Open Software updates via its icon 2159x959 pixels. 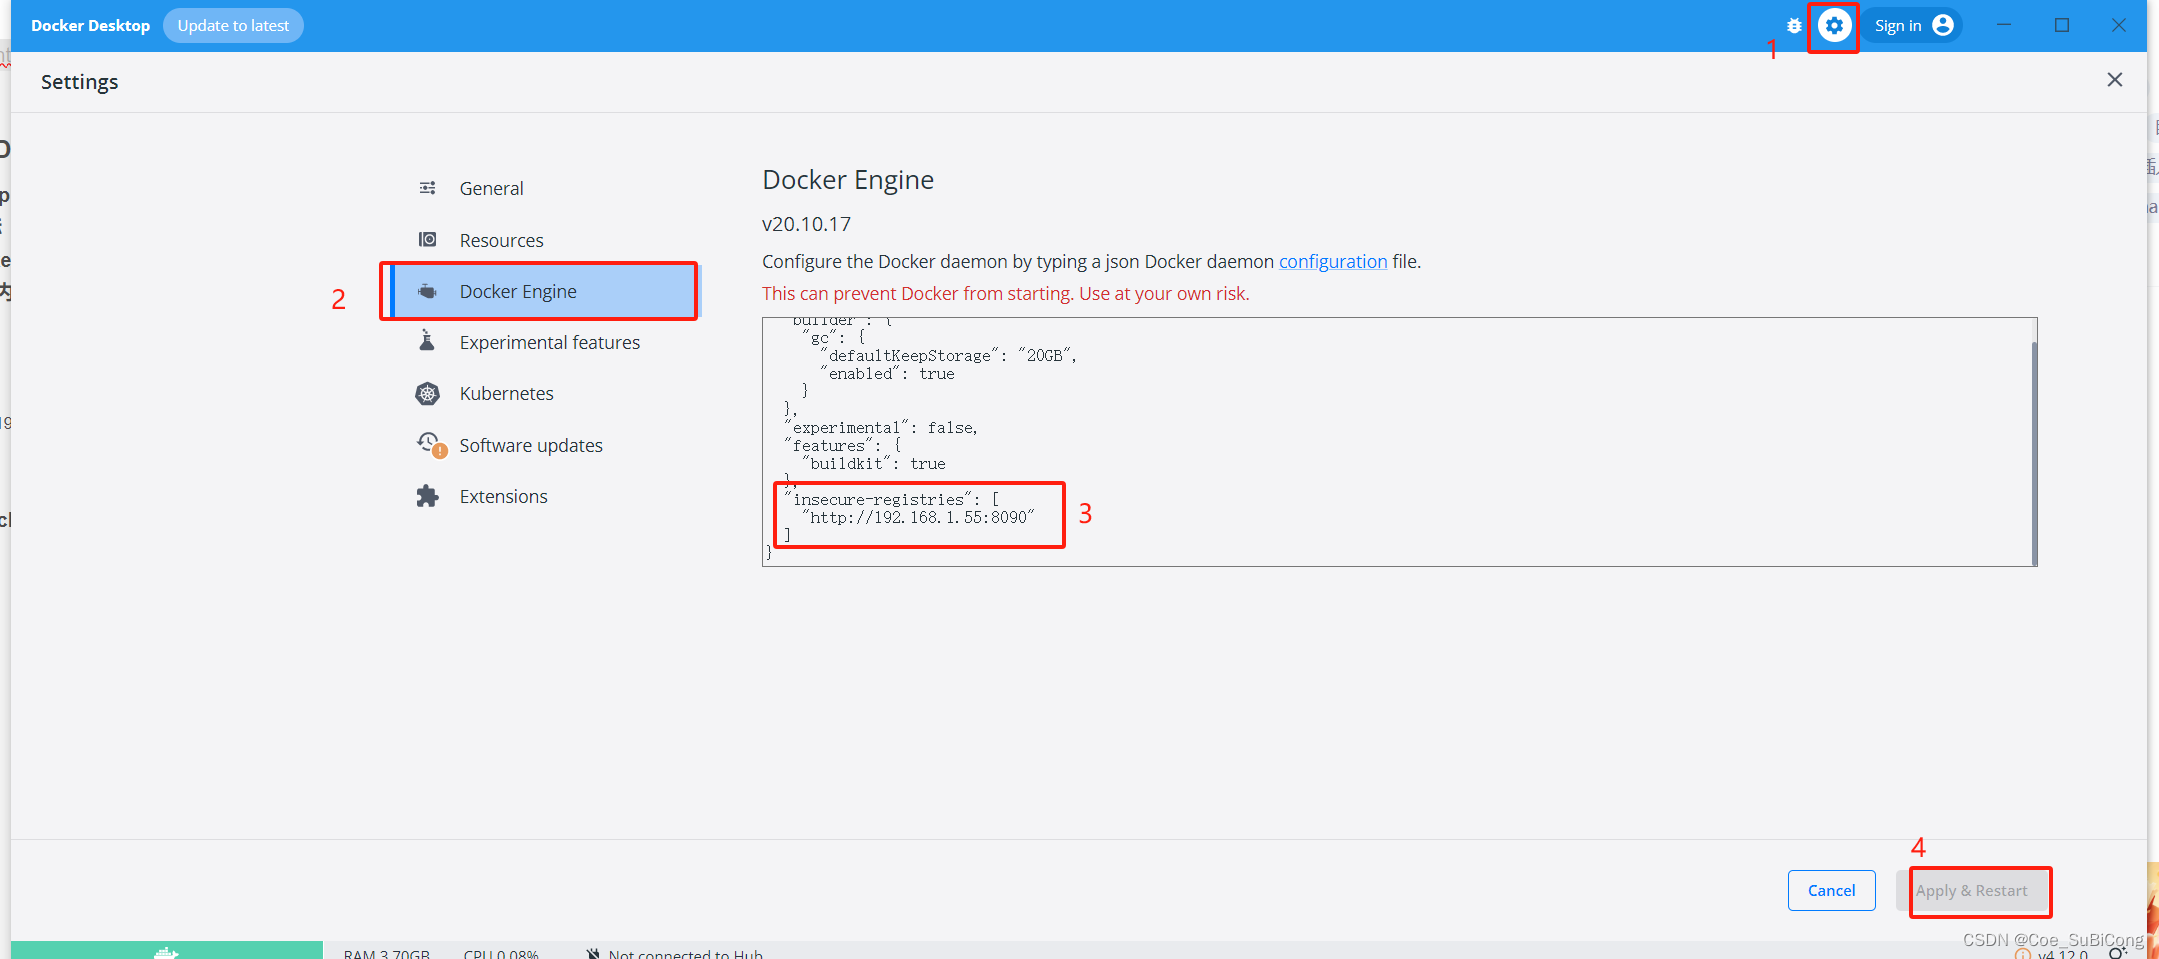pos(428,444)
